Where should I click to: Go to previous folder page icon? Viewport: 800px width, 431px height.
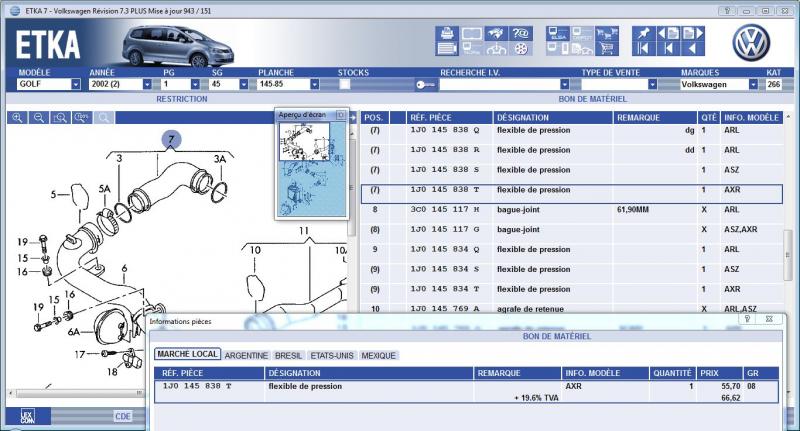click(x=668, y=34)
